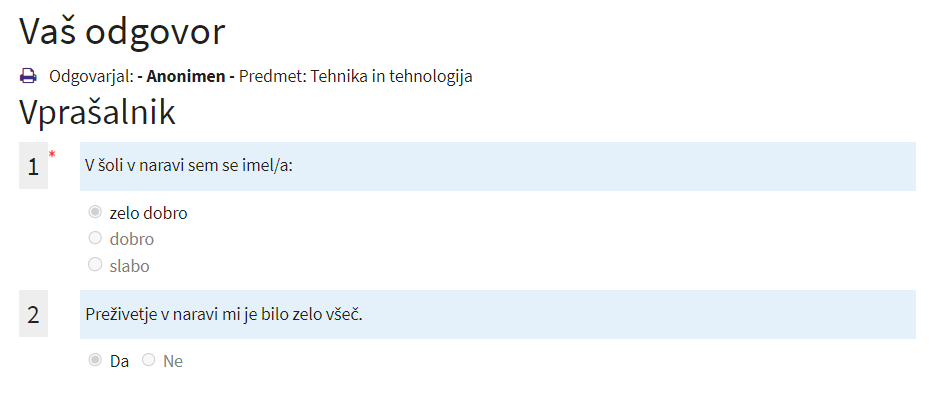Choose the "Ne" radio button
Image resolution: width=947 pixels, height=395 pixels.
click(x=149, y=360)
